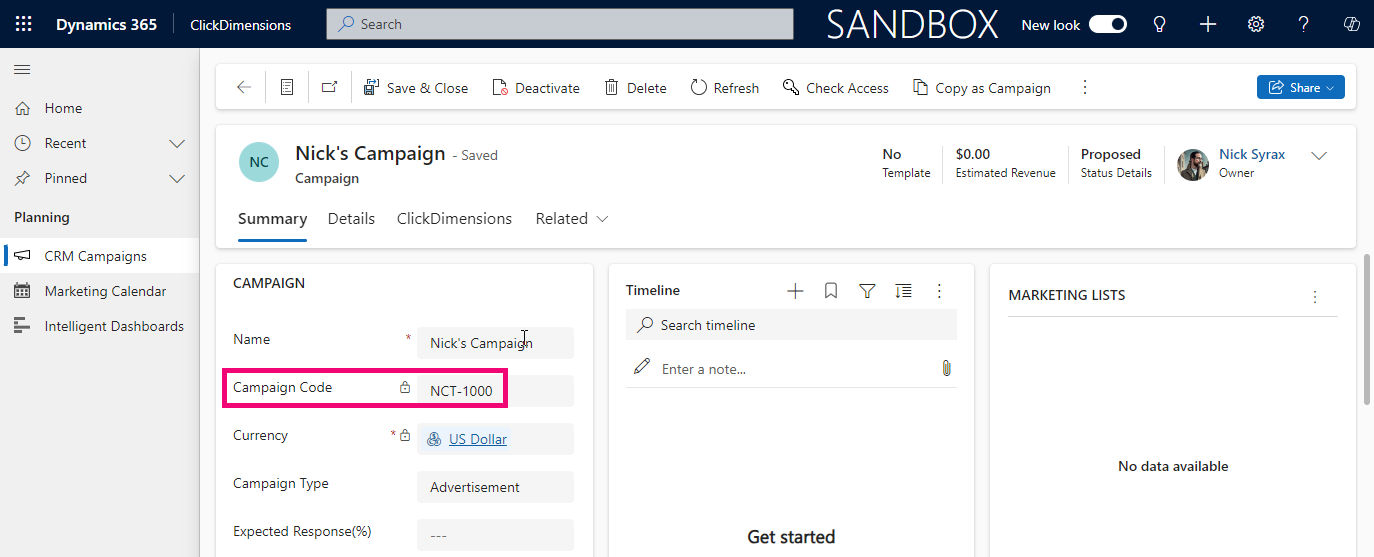
Task: Open the Copilot icon in top bar
Action: (x=1352, y=24)
